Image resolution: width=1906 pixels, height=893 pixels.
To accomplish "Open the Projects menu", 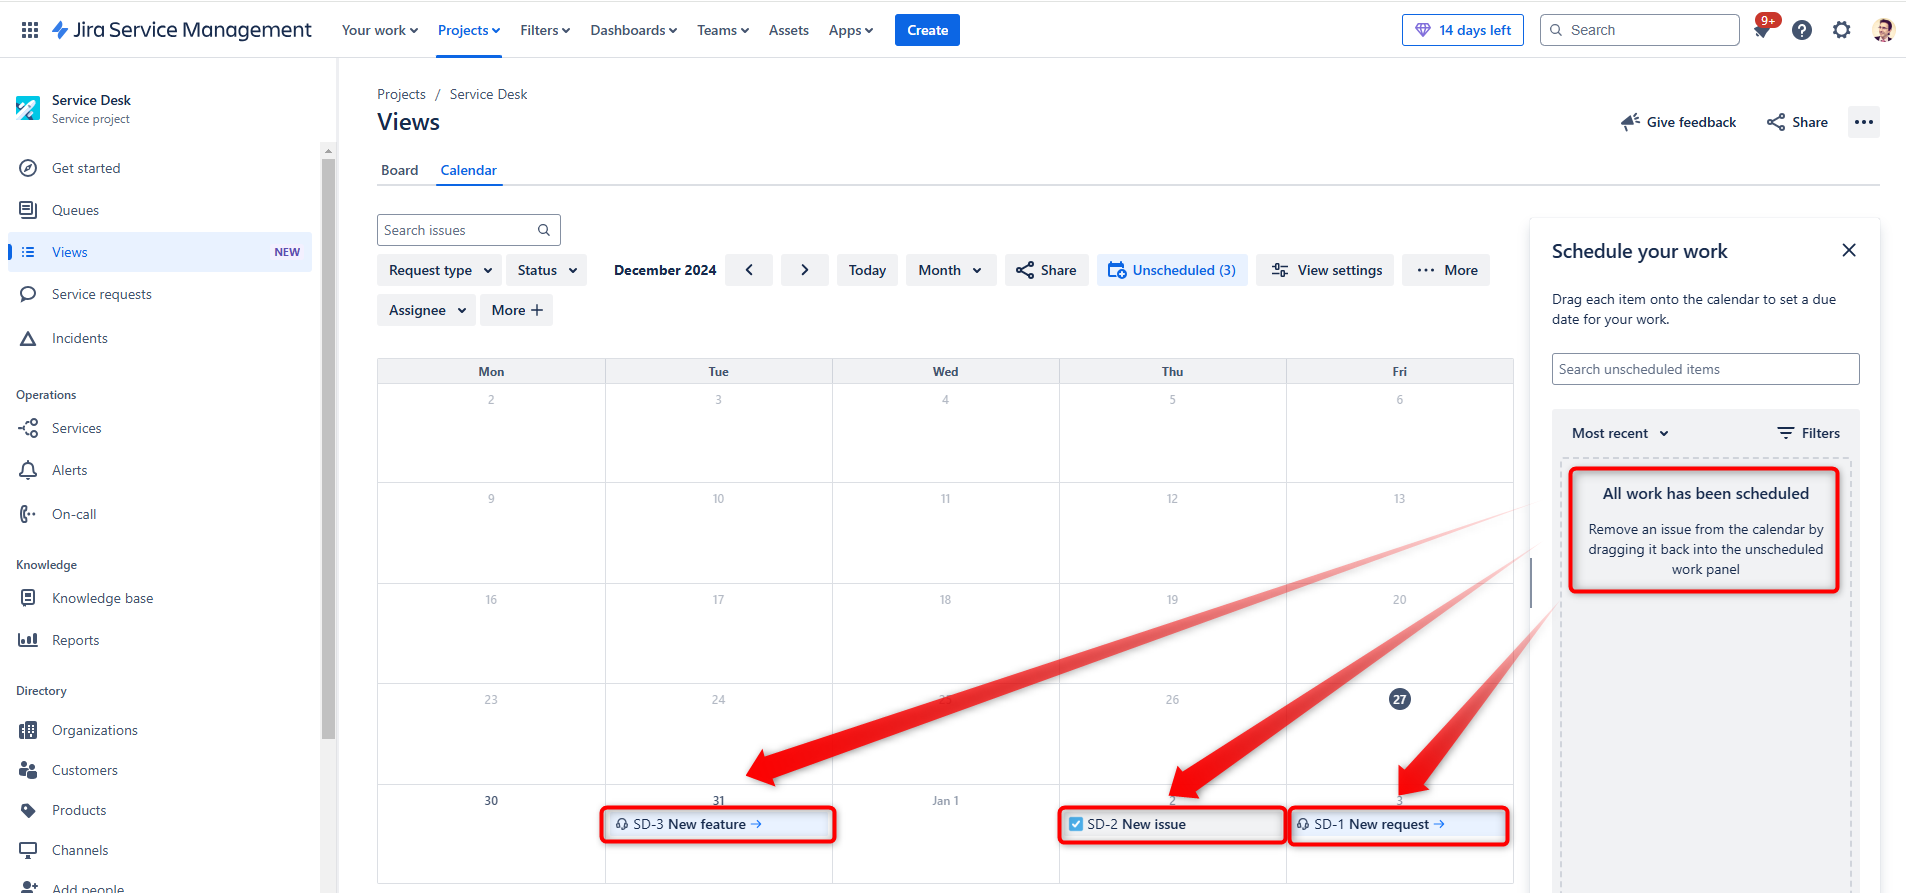I will pos(469,30).
